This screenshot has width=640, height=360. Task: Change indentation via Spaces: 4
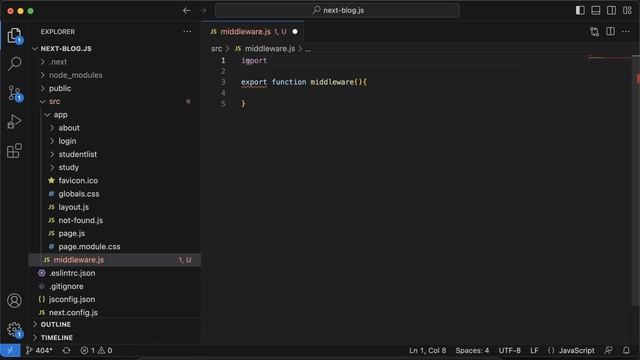[x=472, y=350]
